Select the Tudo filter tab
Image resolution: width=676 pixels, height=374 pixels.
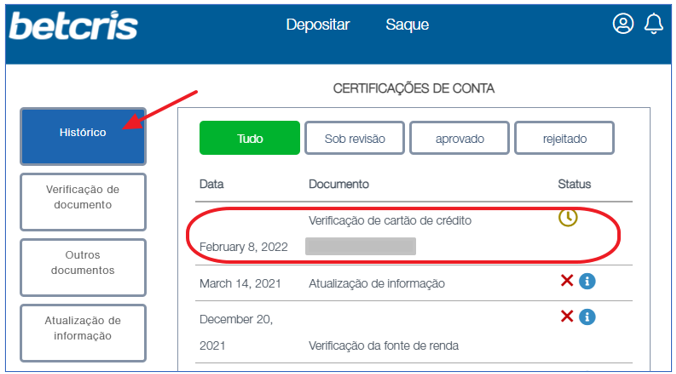[250, 138]
